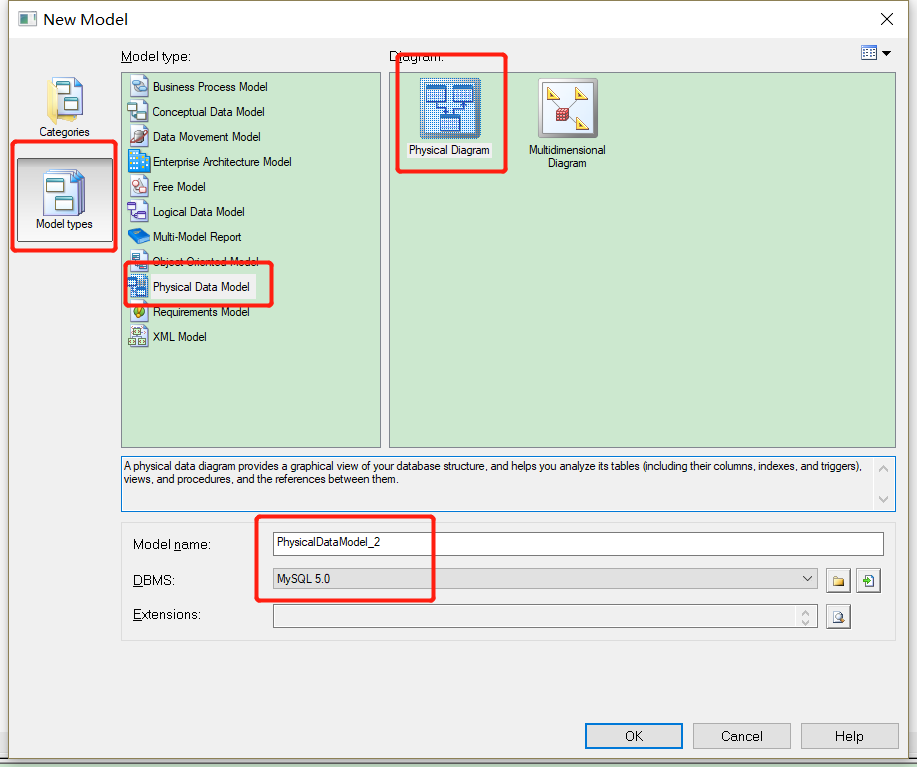Browse DBMS folder icon button
The height and width of the screenshot is (767, 917).
click(839, 581)
